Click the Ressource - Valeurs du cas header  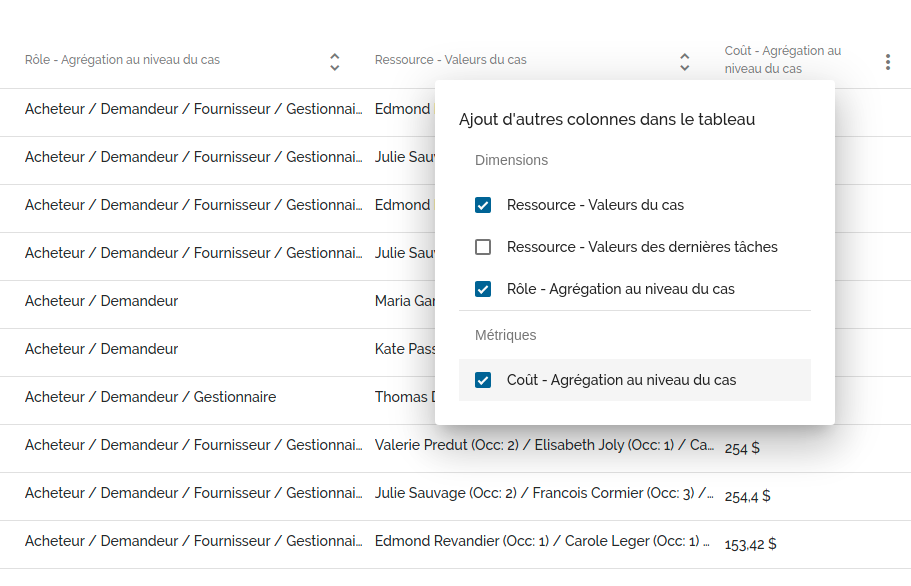450,60
